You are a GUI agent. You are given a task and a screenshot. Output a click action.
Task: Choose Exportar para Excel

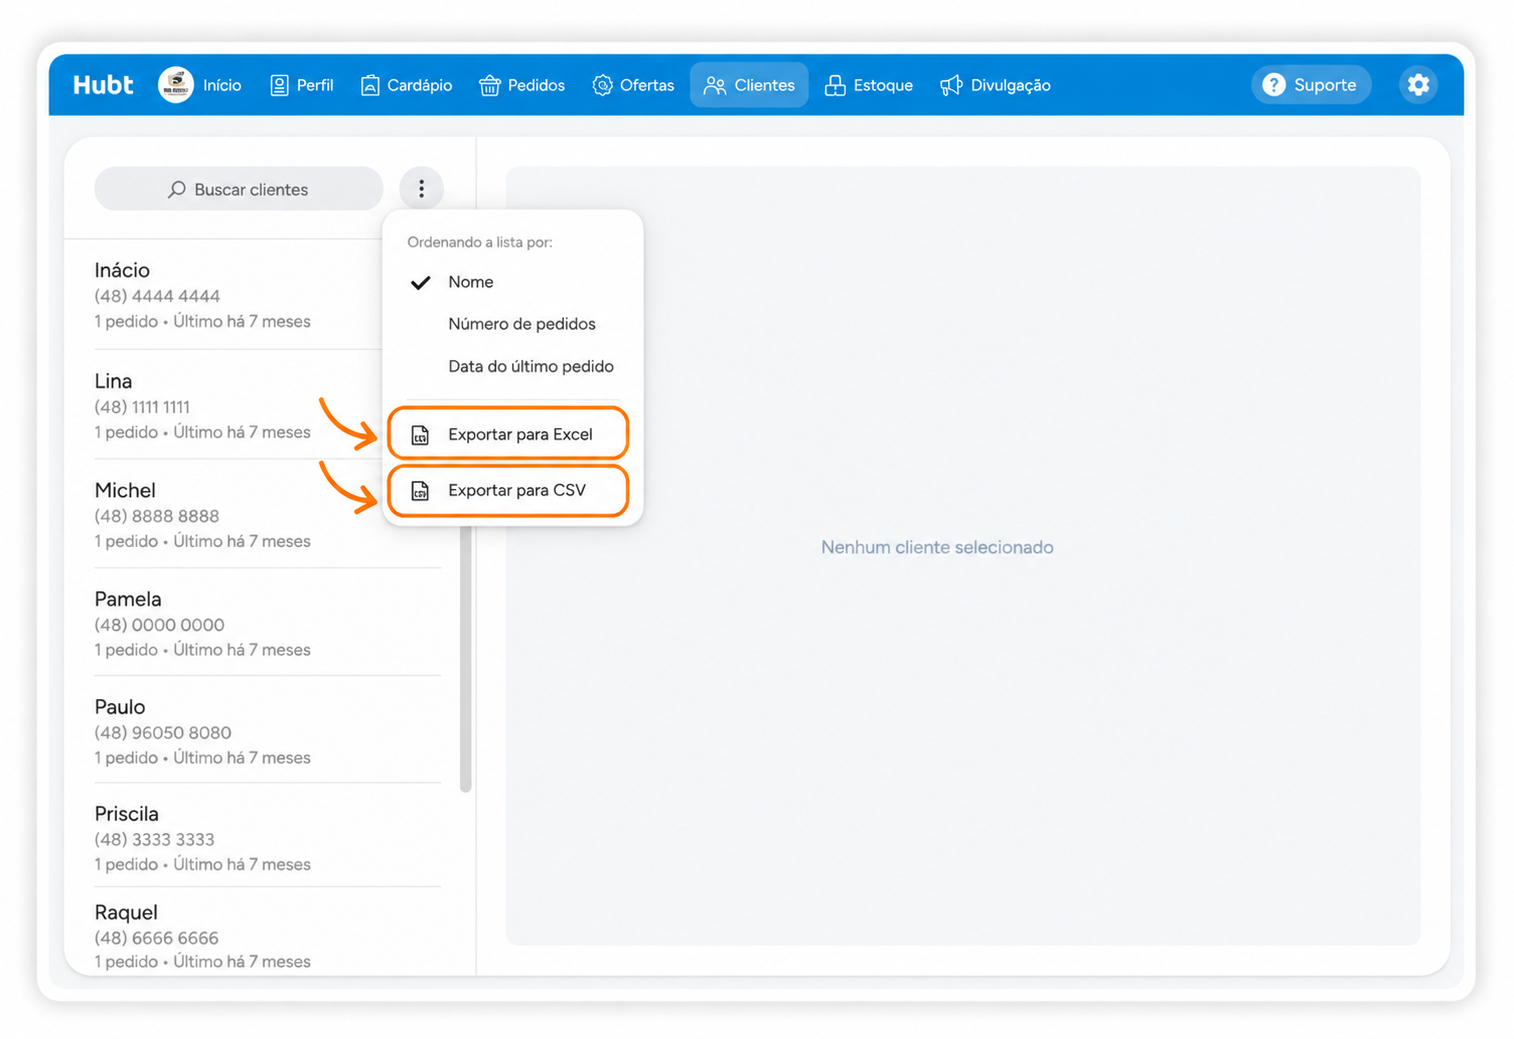508,434
